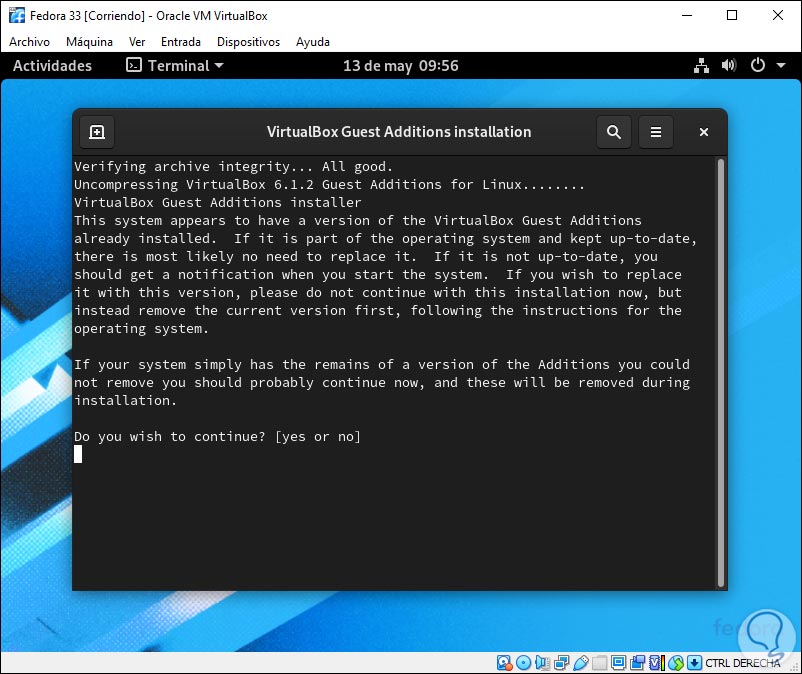Click the mouse integration status icon
Image resolution: width=802 pixels, height=674 pixels.
pos(676,663)
